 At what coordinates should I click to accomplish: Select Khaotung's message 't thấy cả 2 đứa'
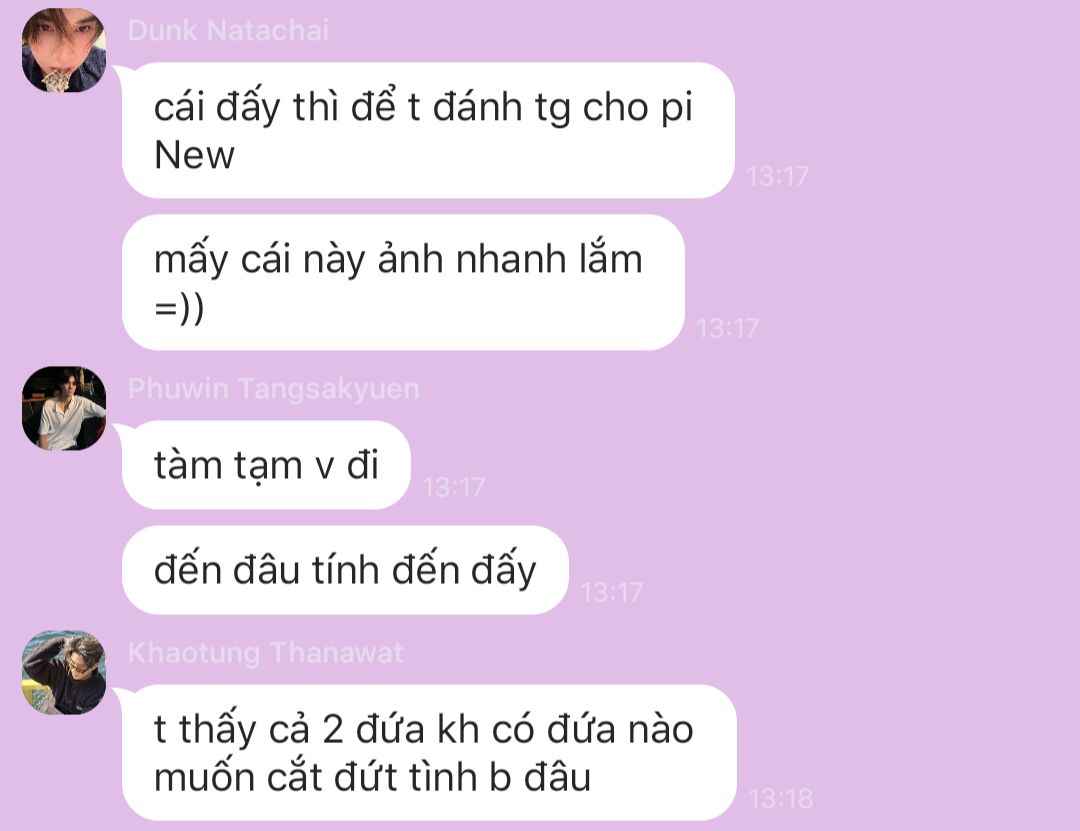point(429,752)
